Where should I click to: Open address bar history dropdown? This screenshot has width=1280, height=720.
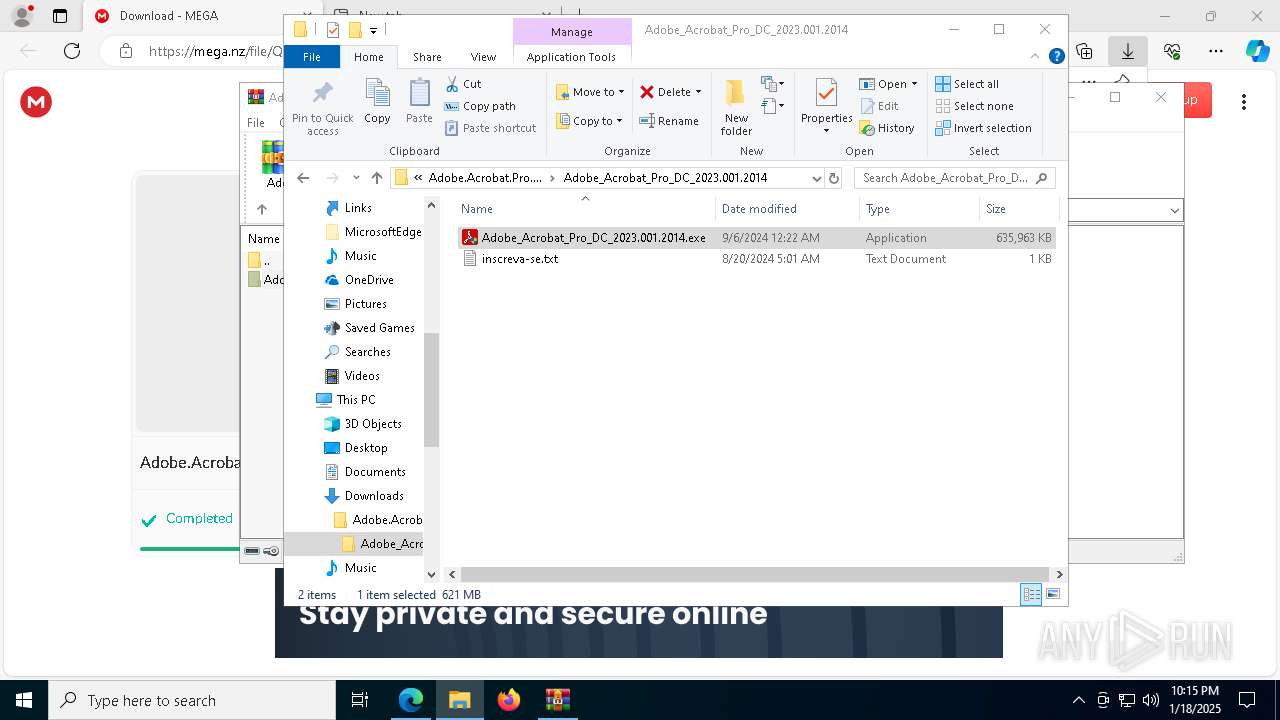tap(817, 178)
